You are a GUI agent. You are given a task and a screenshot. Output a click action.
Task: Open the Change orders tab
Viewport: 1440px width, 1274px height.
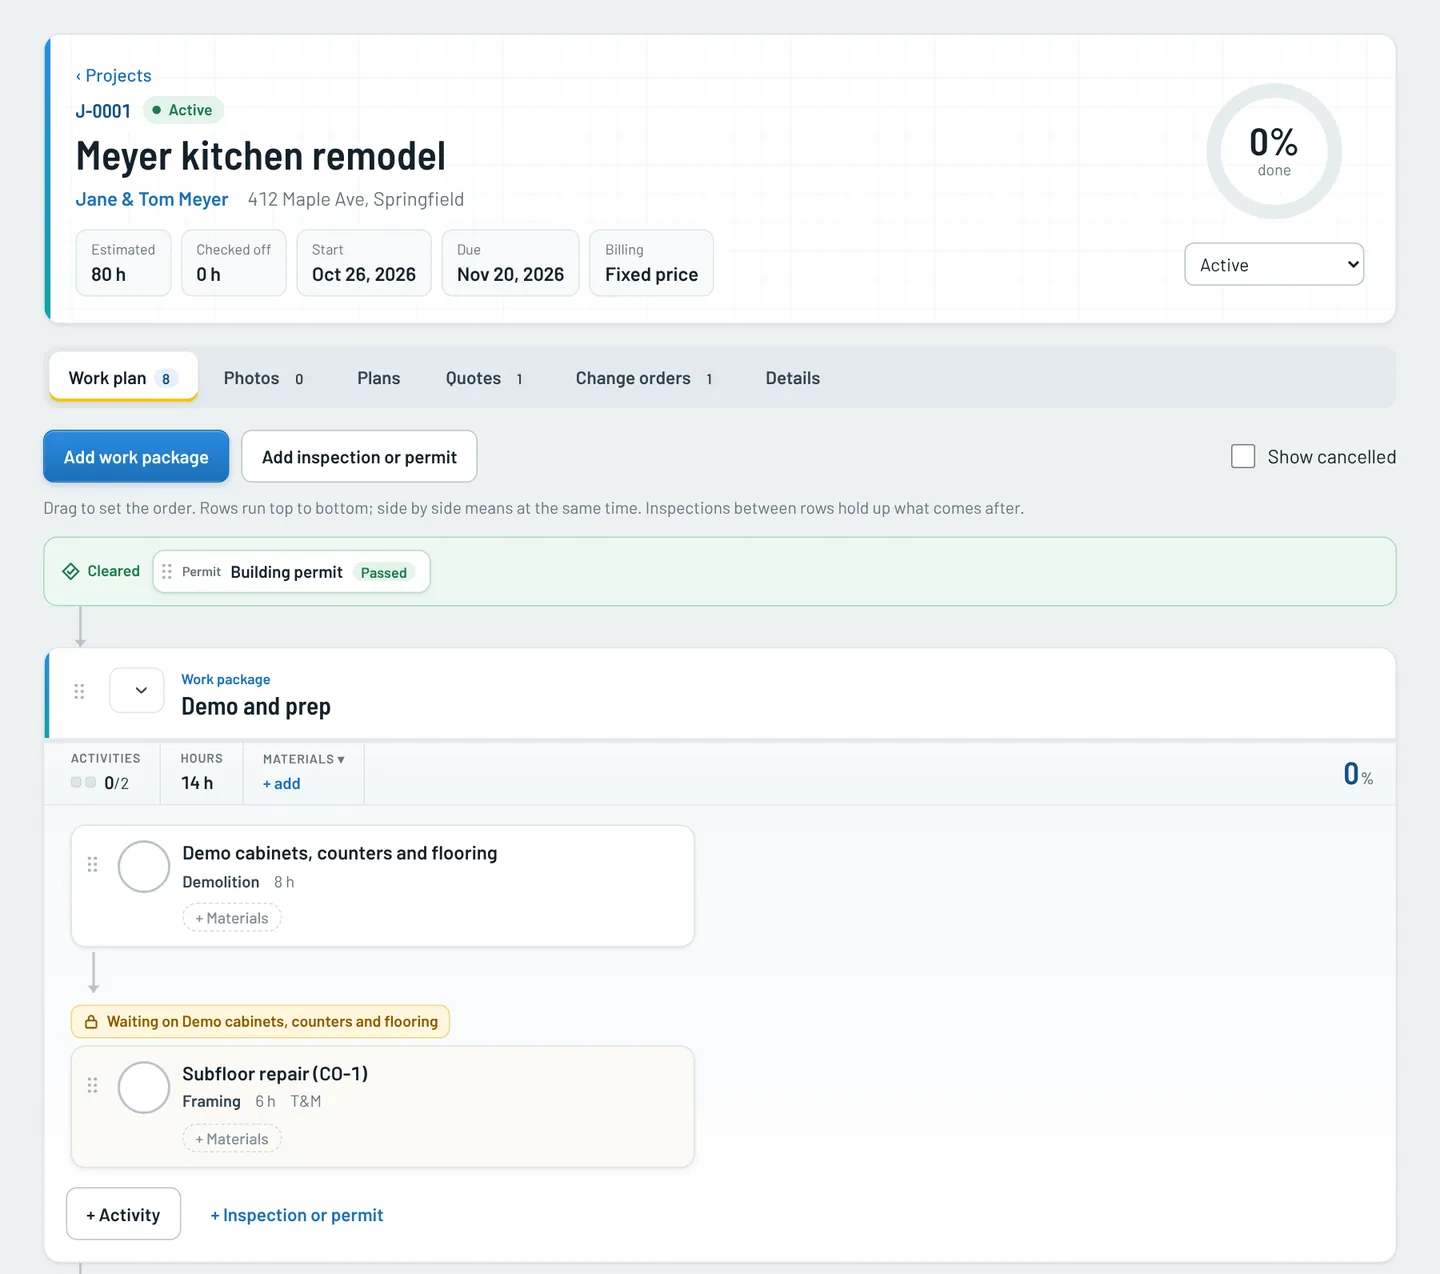coord(645,378)
